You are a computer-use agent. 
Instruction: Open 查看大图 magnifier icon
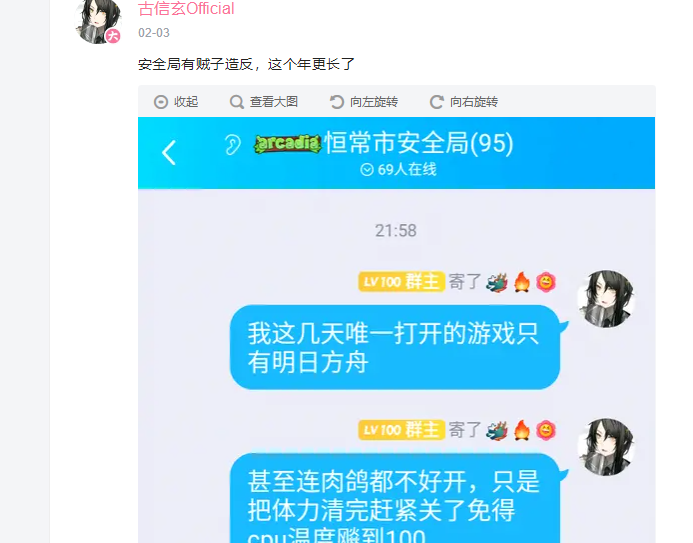click(237, 102)
